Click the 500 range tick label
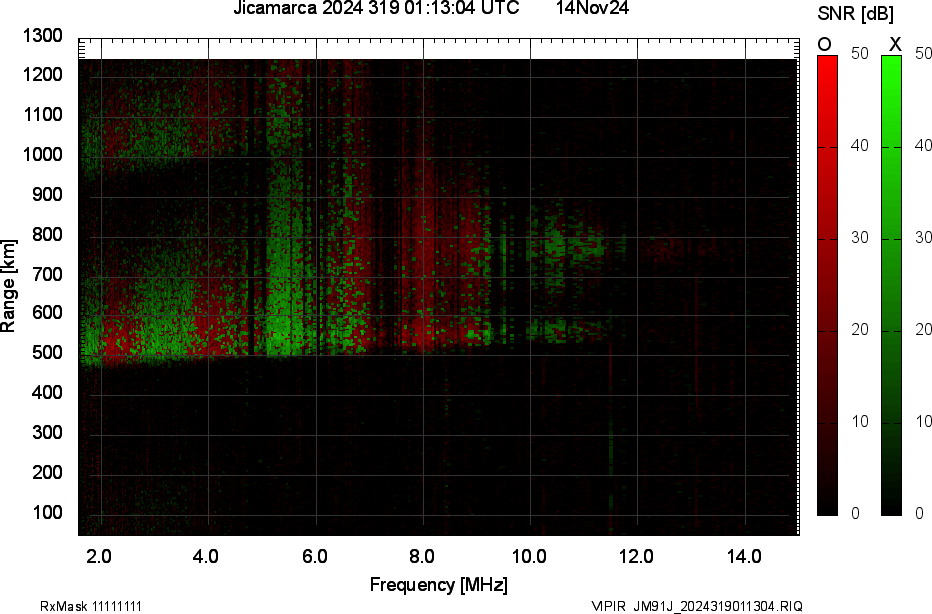 (x=49, y=353)
